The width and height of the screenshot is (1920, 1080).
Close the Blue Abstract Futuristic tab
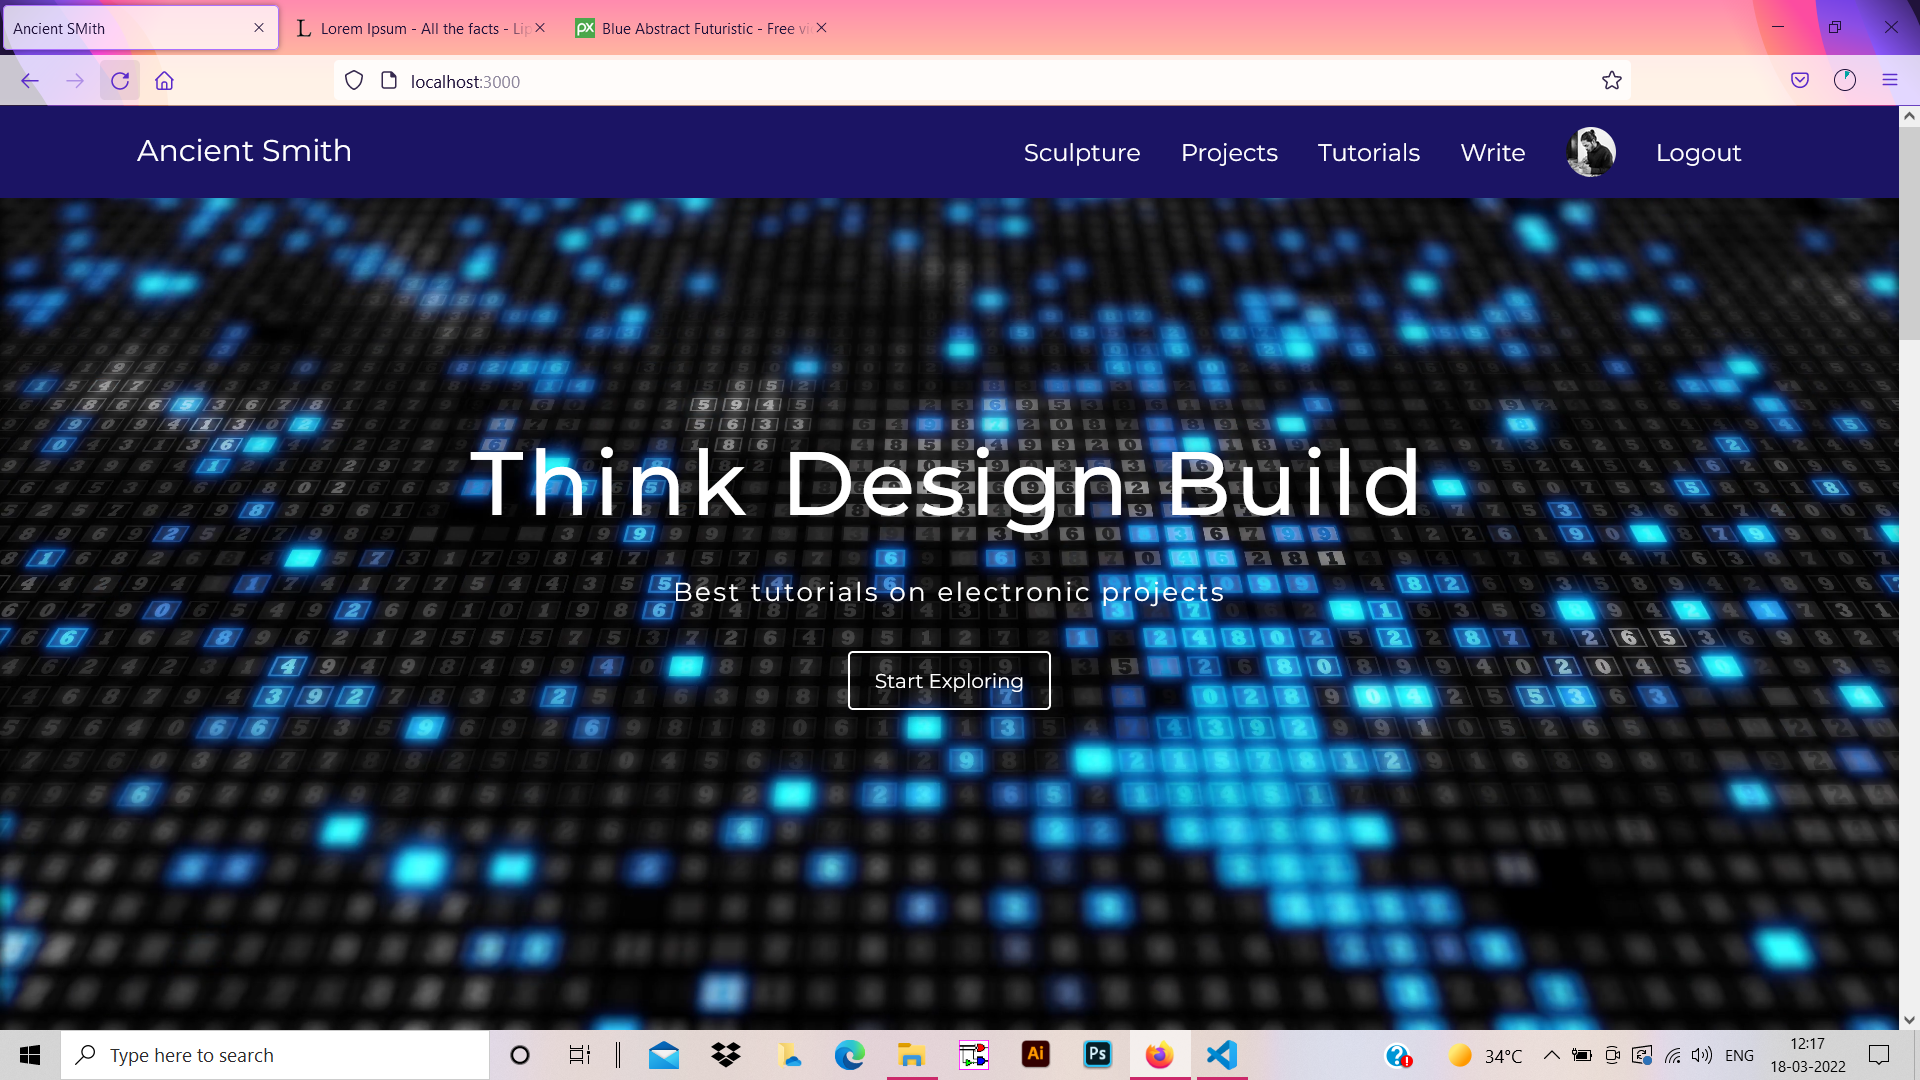pyautogui.click(x=821, y=28)
